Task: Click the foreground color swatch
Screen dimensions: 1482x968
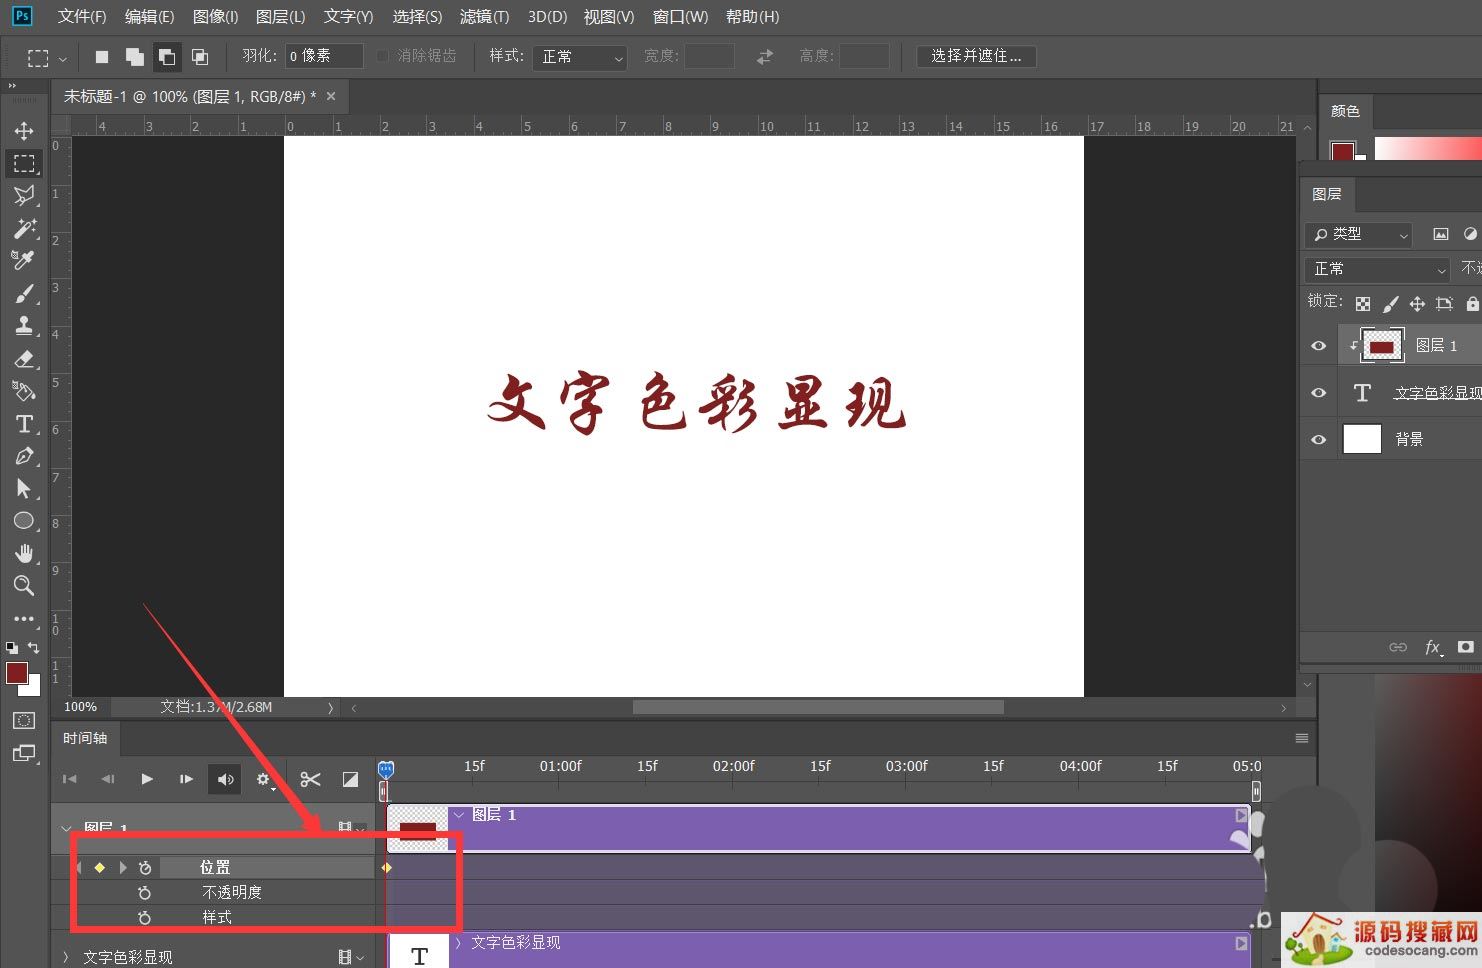Action: pos(15,672)
